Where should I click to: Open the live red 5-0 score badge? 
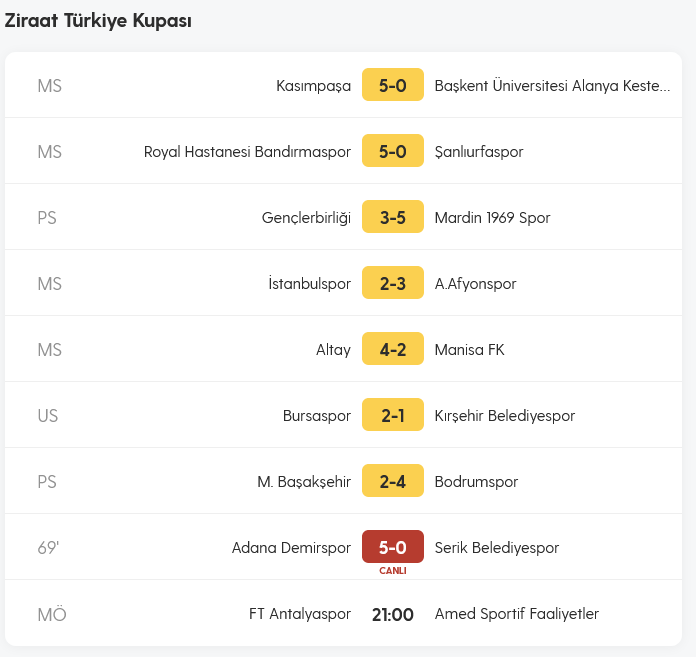pyautogui.click(x=393, y=547)
